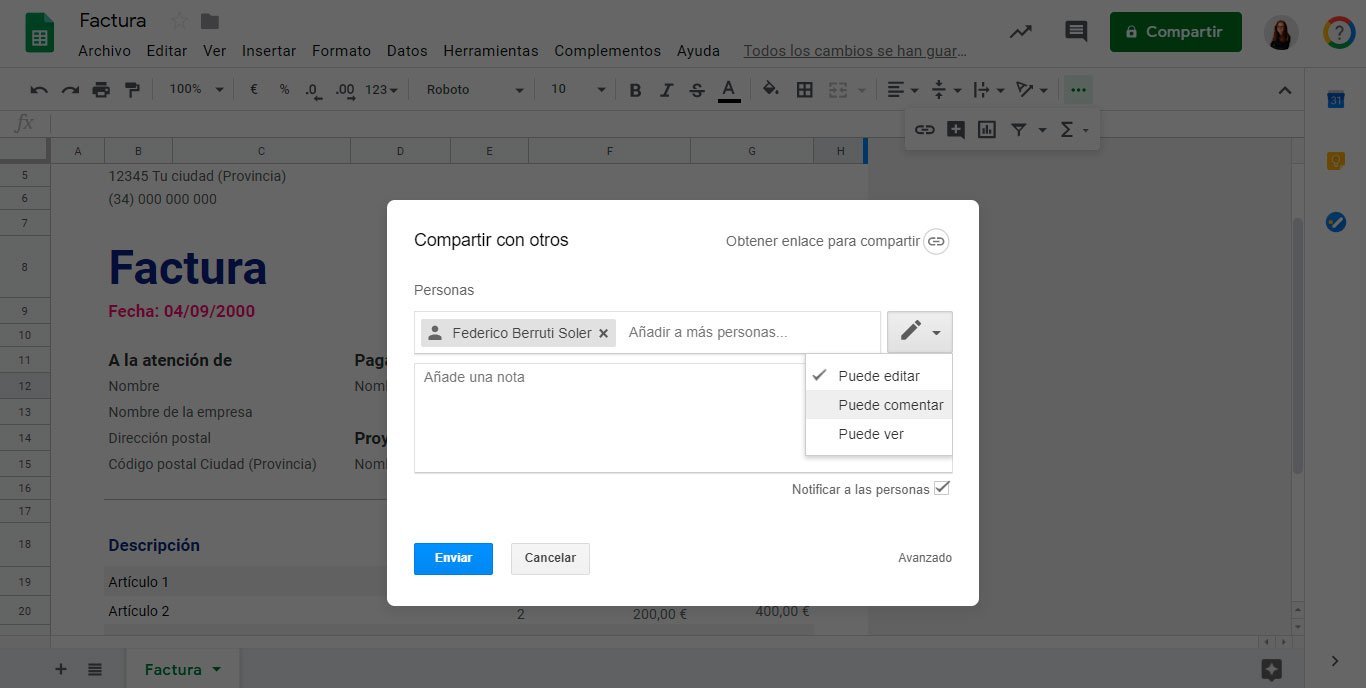The width and height of the screenshot is (1366, 688).
Task: Create a filter with the filter icon
Action: tap(1018, 129)
